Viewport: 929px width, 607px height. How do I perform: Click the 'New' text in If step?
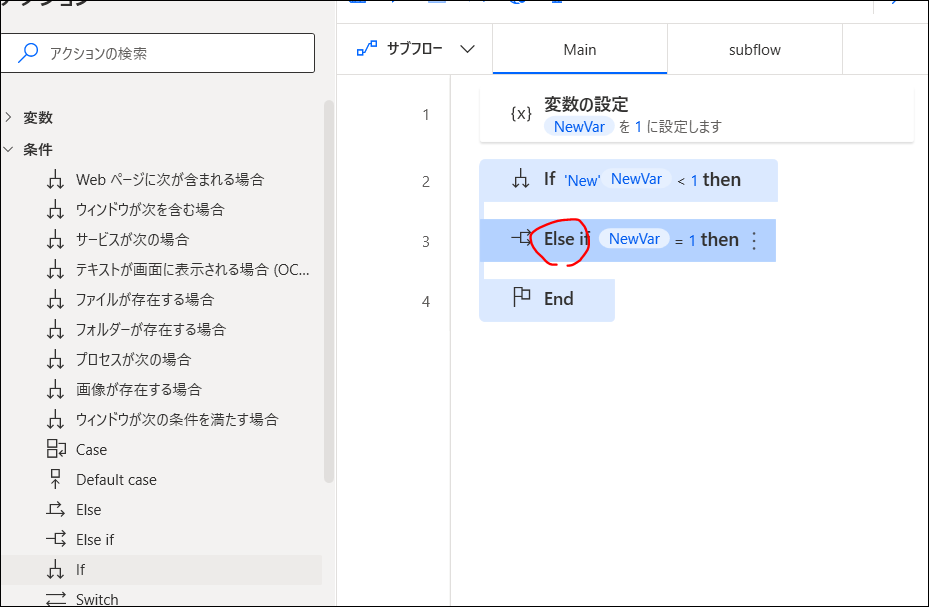click(x=582, y=181)
